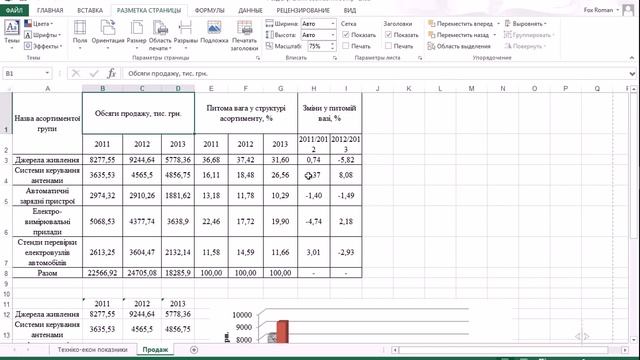This screenshot has width=640, height=360.
Task: Switch to the ВИД tab
Action: click(x=349, y=10)
